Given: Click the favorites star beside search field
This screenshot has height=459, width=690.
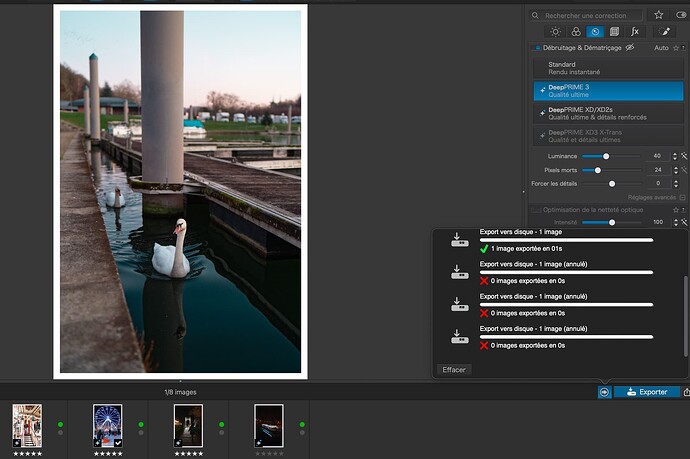Looking at the screenshot, I should (x=658, y=15).
